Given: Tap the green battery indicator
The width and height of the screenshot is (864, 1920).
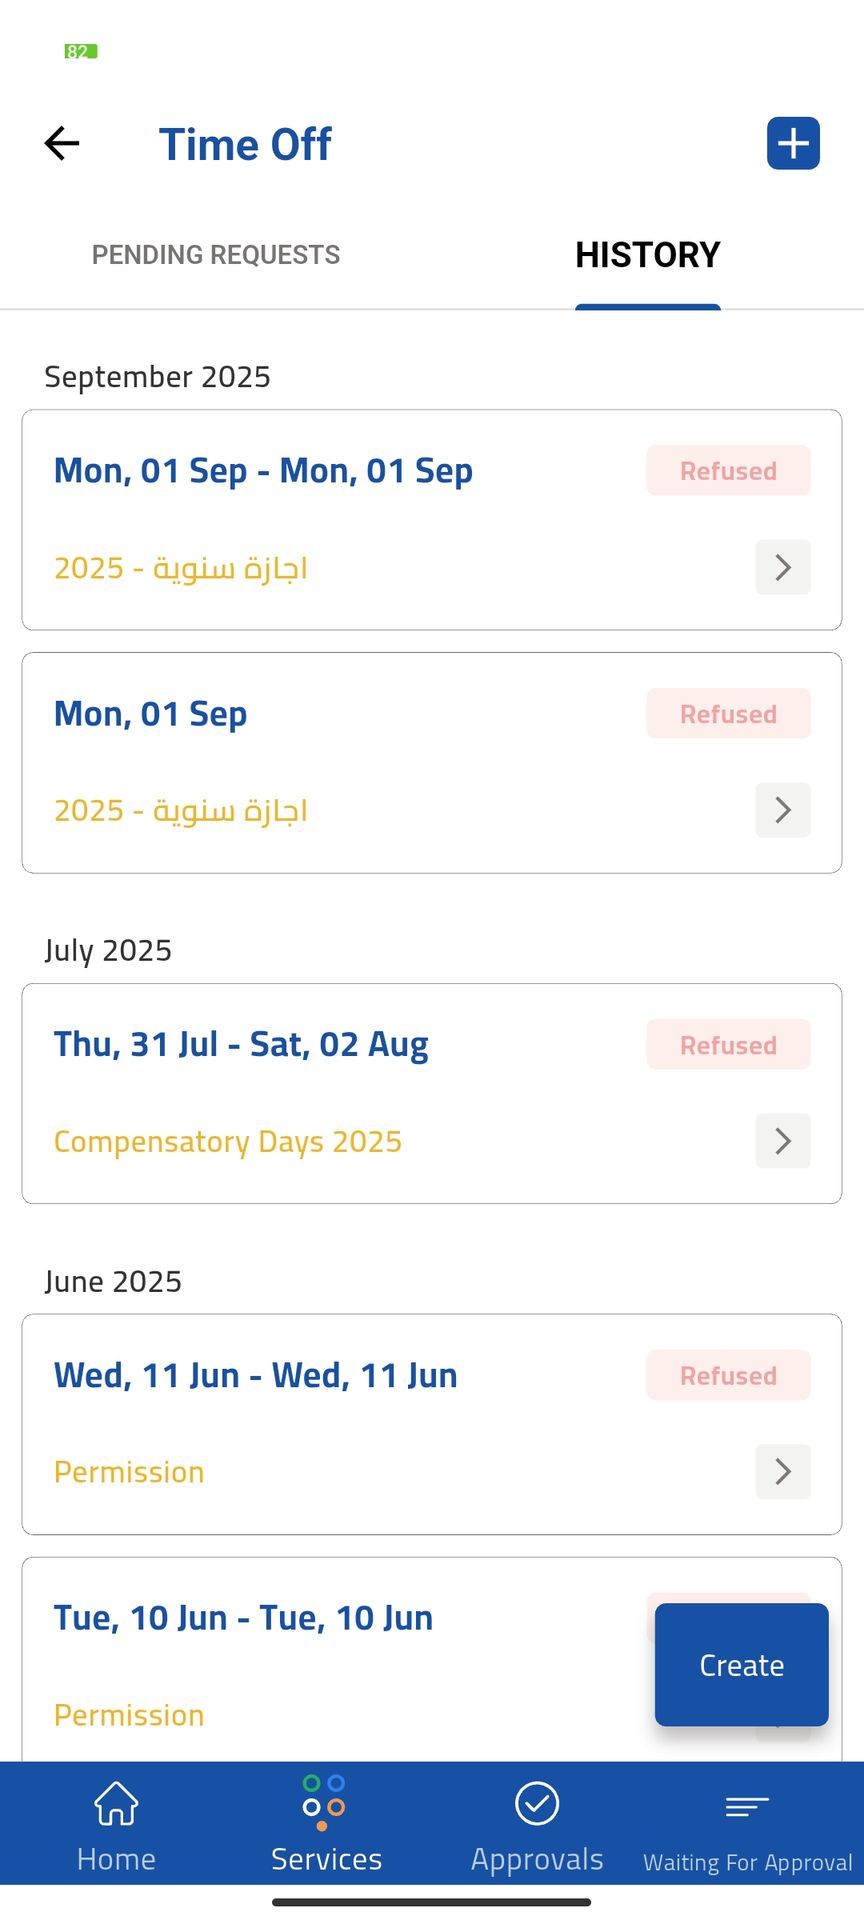Looking at the screenshot, I should (x=80, y=51).
